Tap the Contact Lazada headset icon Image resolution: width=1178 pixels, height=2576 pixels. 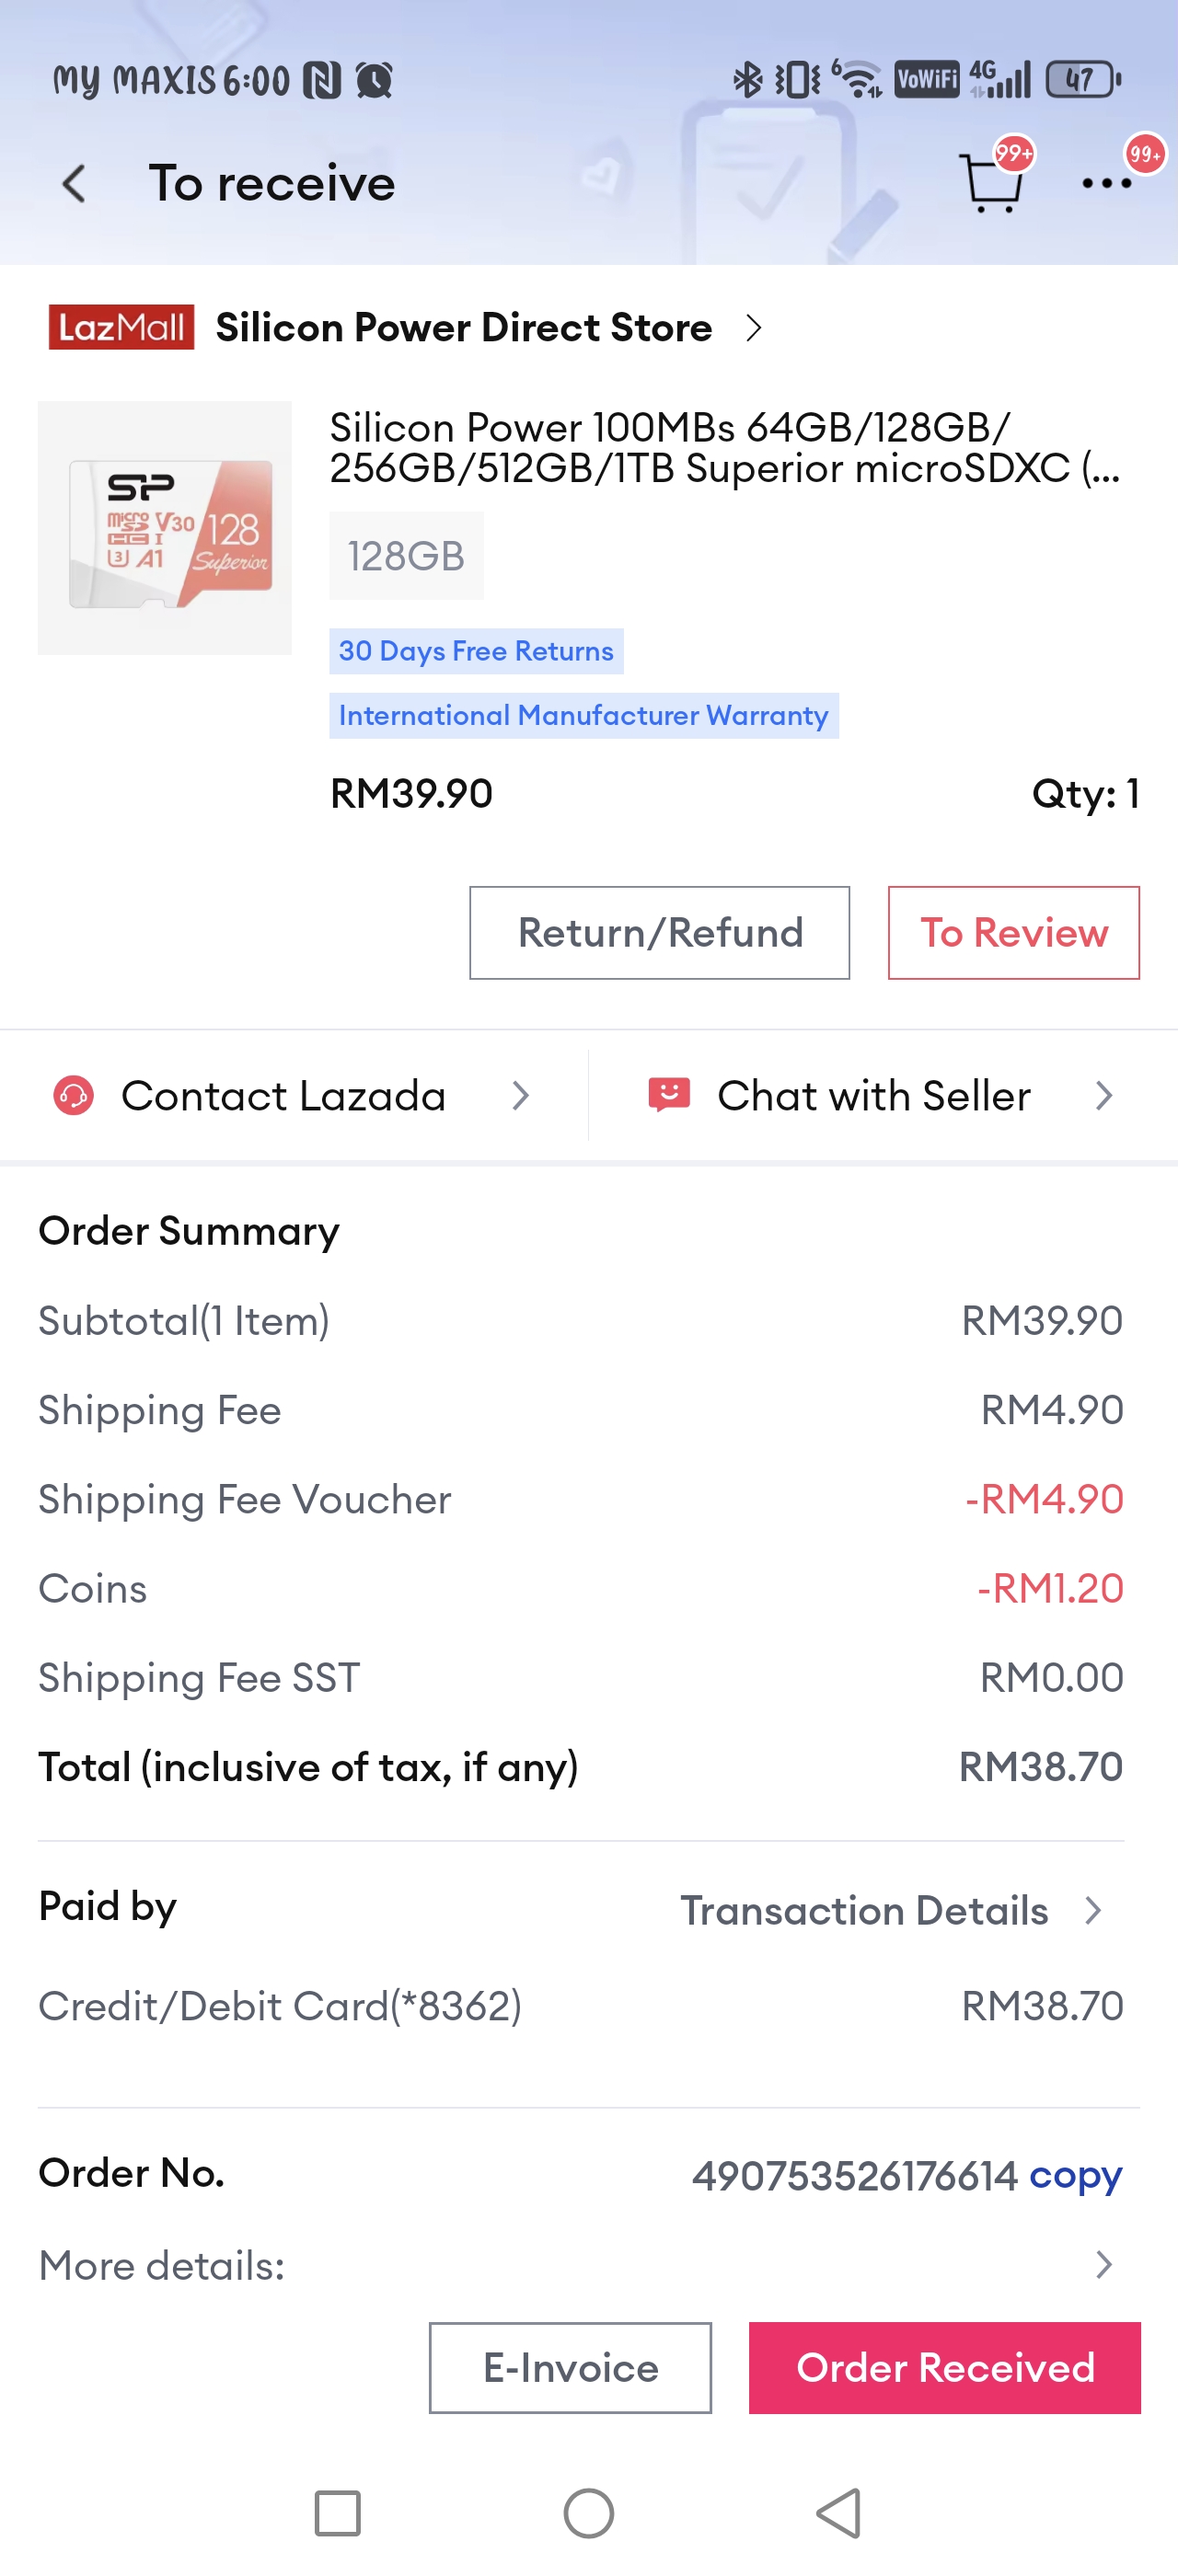(74, 1096)
